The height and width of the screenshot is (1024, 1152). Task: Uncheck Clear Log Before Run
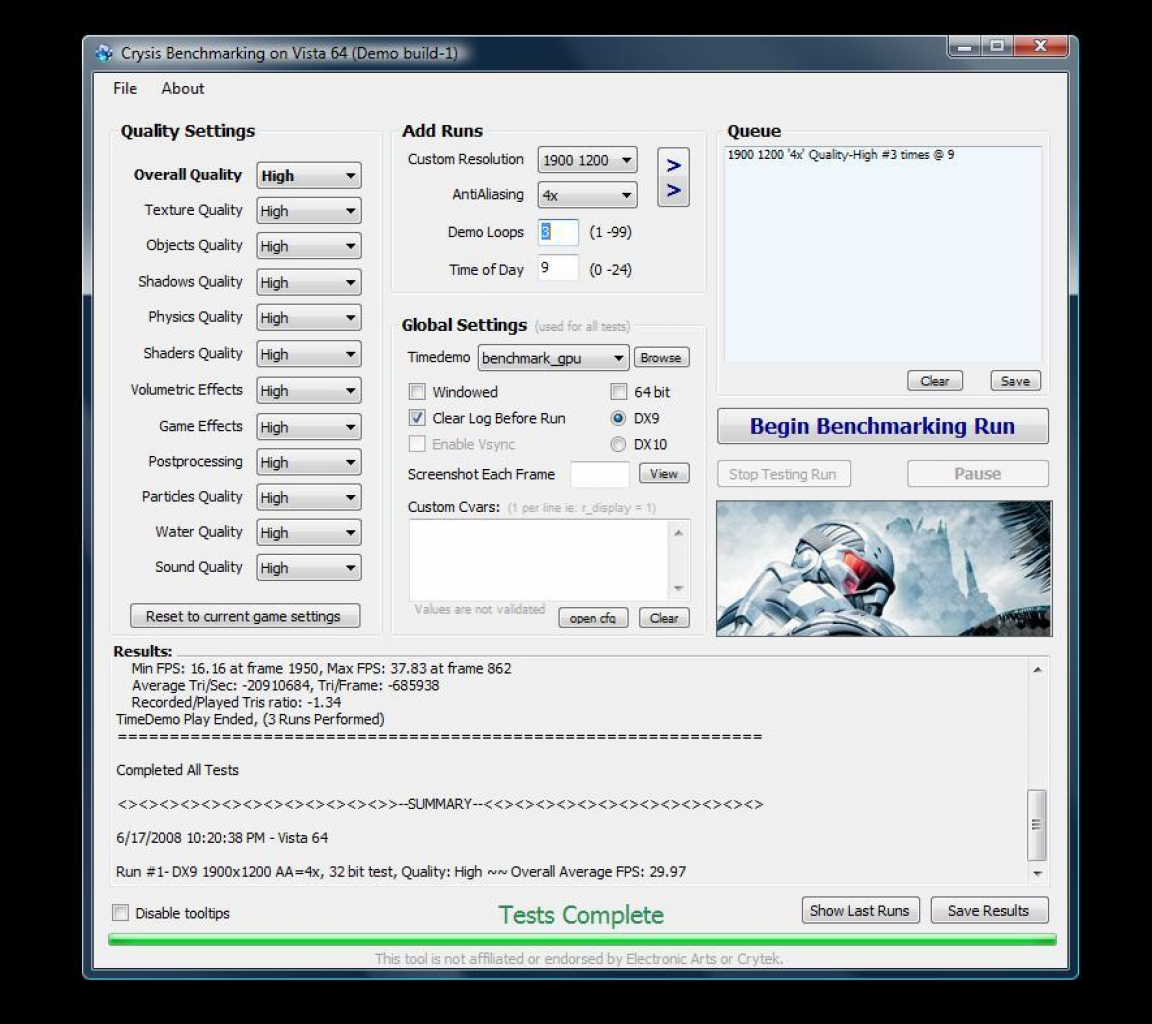[x=417, y=418]
